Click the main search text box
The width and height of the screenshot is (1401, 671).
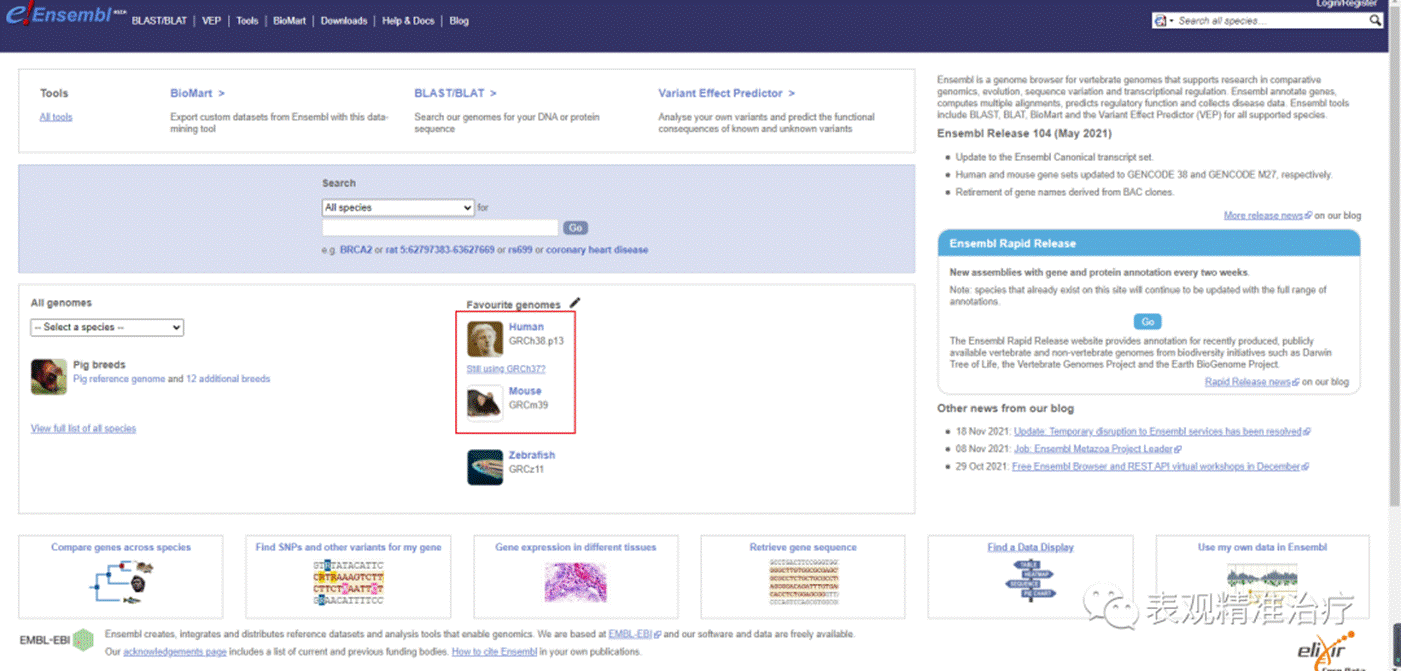click(440, 228)
